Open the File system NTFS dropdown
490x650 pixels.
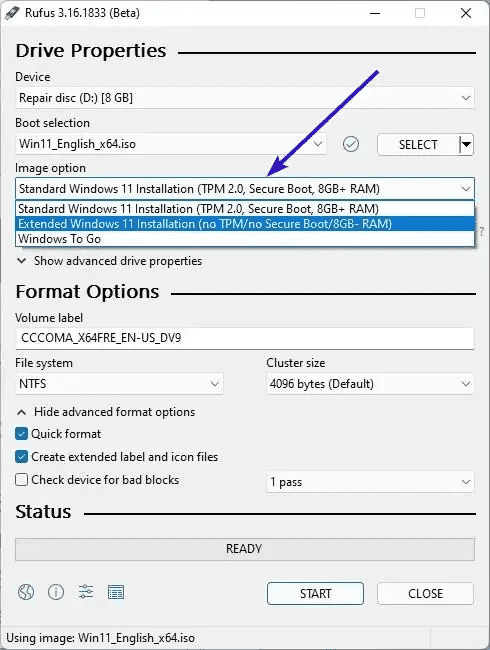pos(119,383)
